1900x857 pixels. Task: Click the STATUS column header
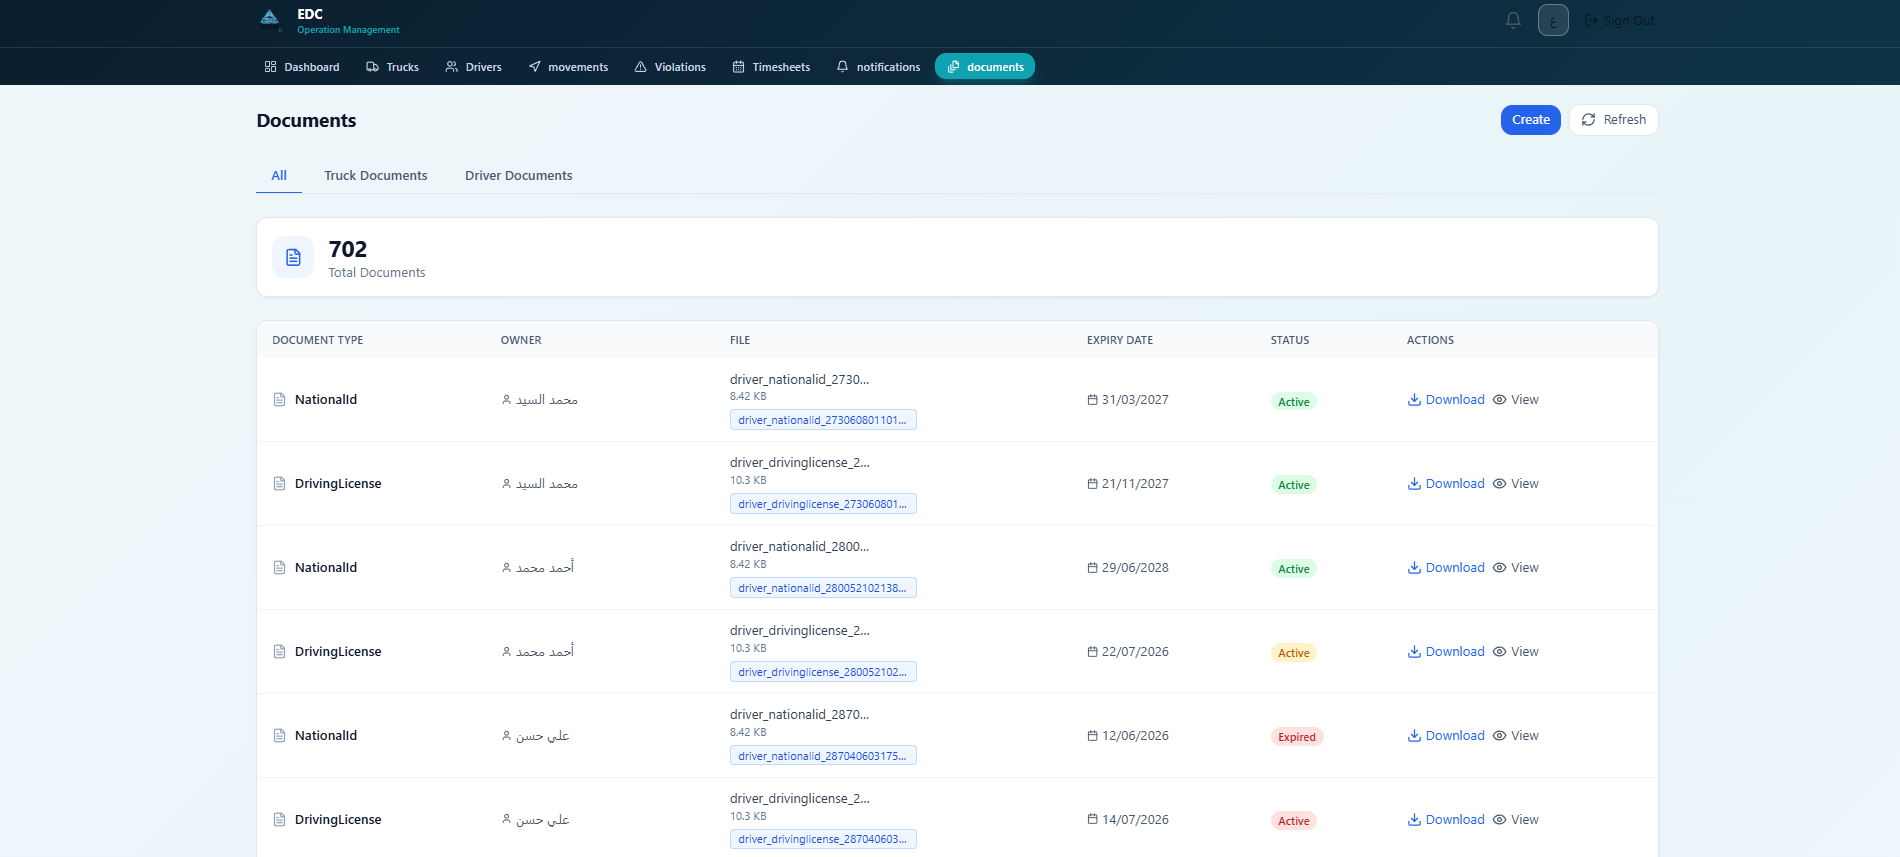[x=1290, y=340]
